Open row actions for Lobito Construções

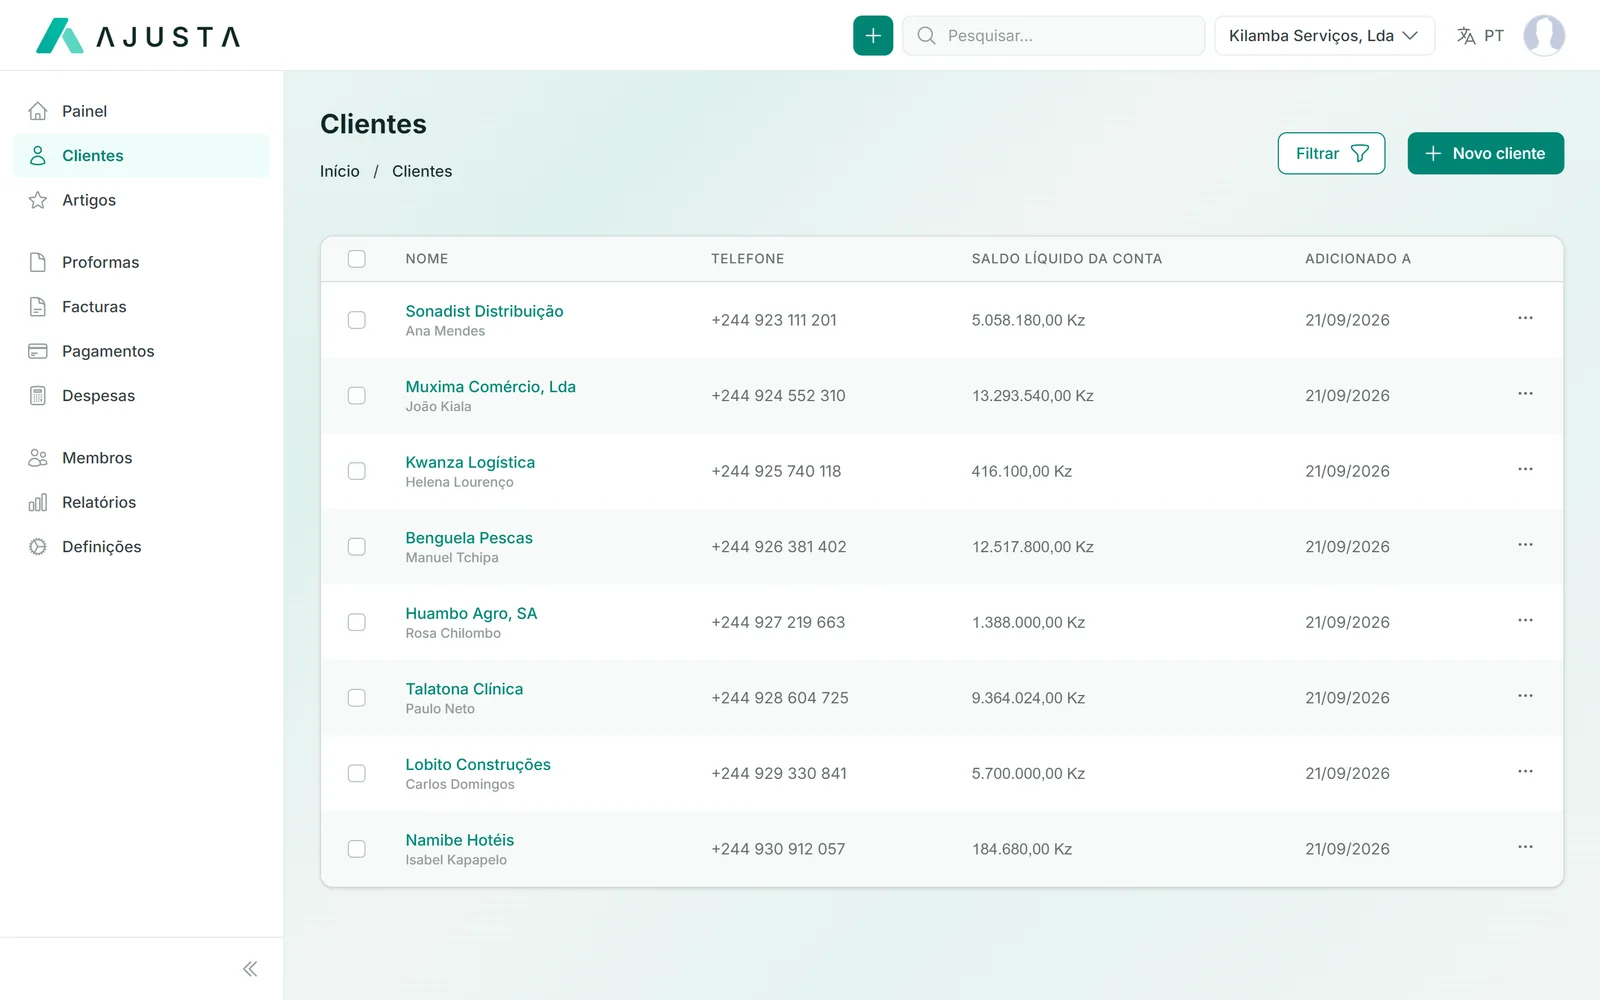pyautogui.click(x=1525, y=771)
